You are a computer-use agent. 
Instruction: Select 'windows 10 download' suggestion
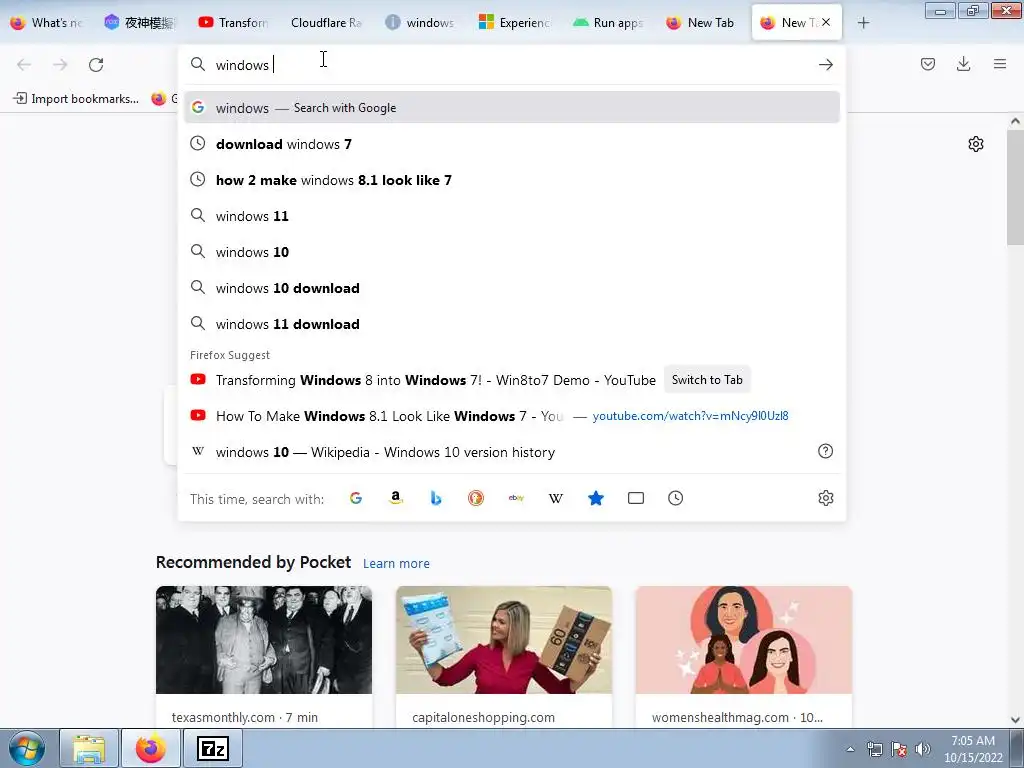(511, 288)
